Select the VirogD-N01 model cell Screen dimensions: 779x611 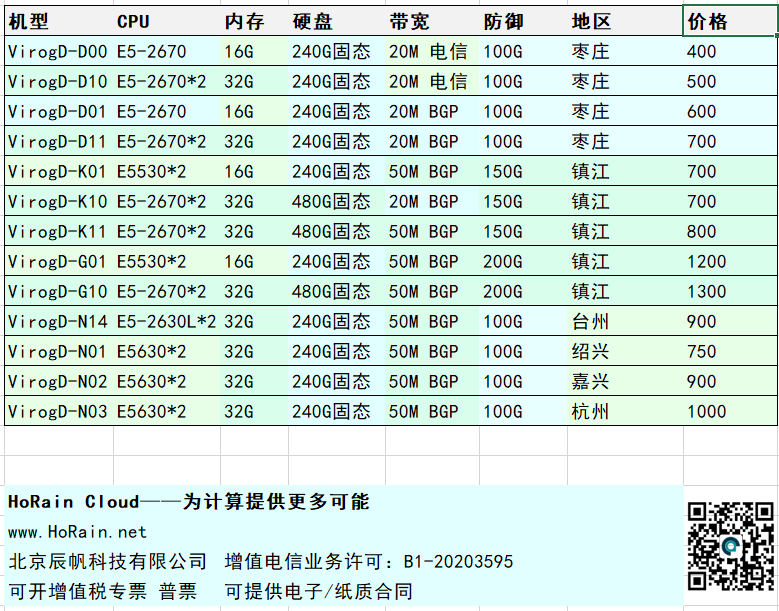coord(59,351)
